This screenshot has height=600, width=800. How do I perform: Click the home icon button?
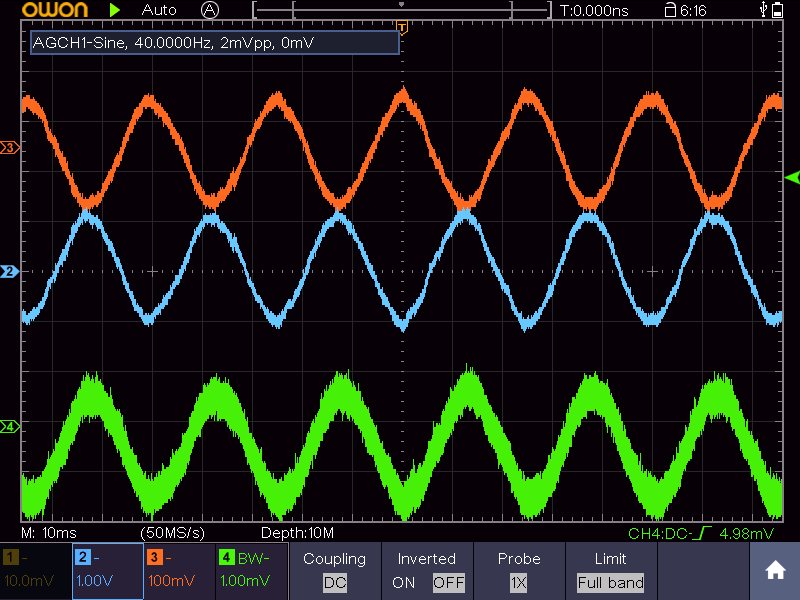coord(775,570)
